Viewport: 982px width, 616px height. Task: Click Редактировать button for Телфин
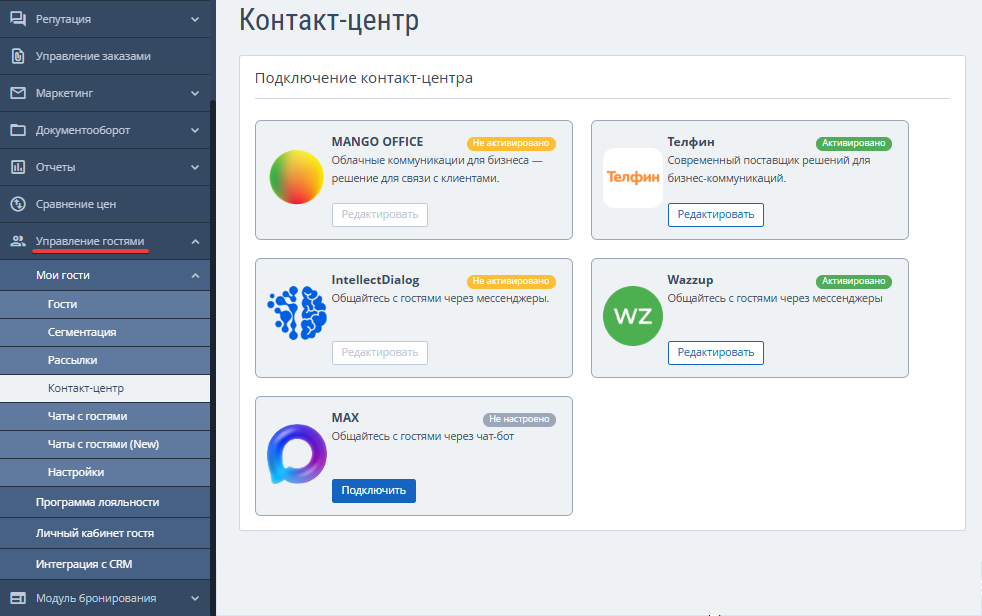pyautogui.click(x=716, y=215)
